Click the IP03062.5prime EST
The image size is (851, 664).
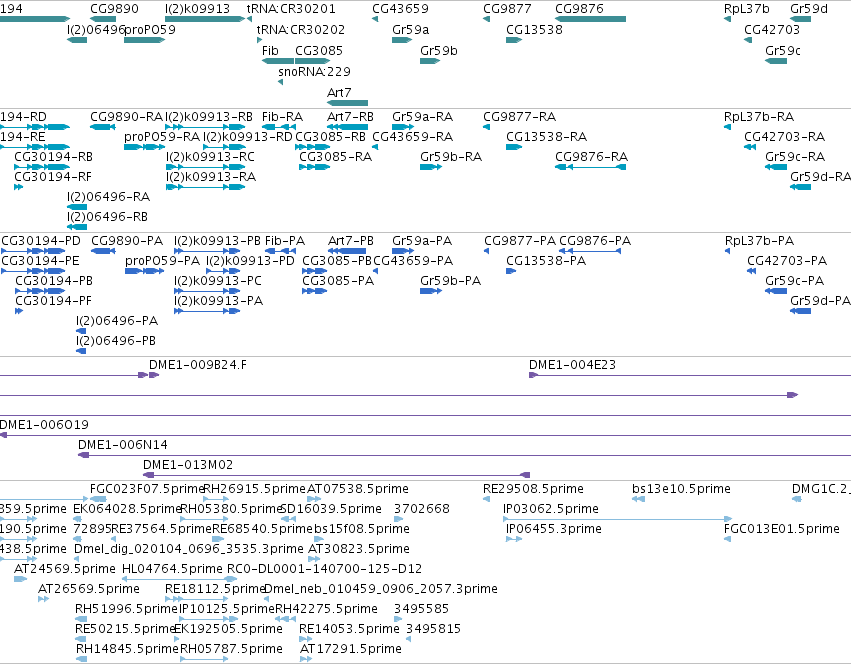[x=618, y=519]
